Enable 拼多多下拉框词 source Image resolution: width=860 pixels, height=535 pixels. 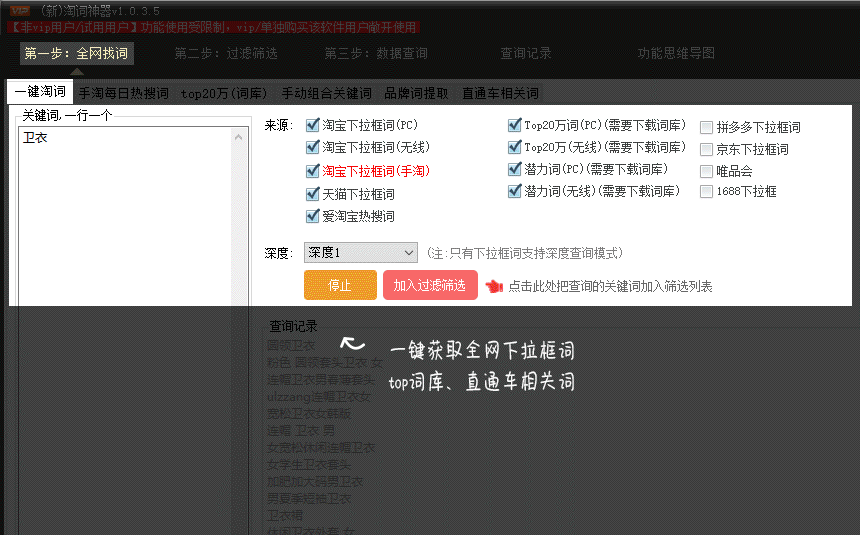click(706, 128)
